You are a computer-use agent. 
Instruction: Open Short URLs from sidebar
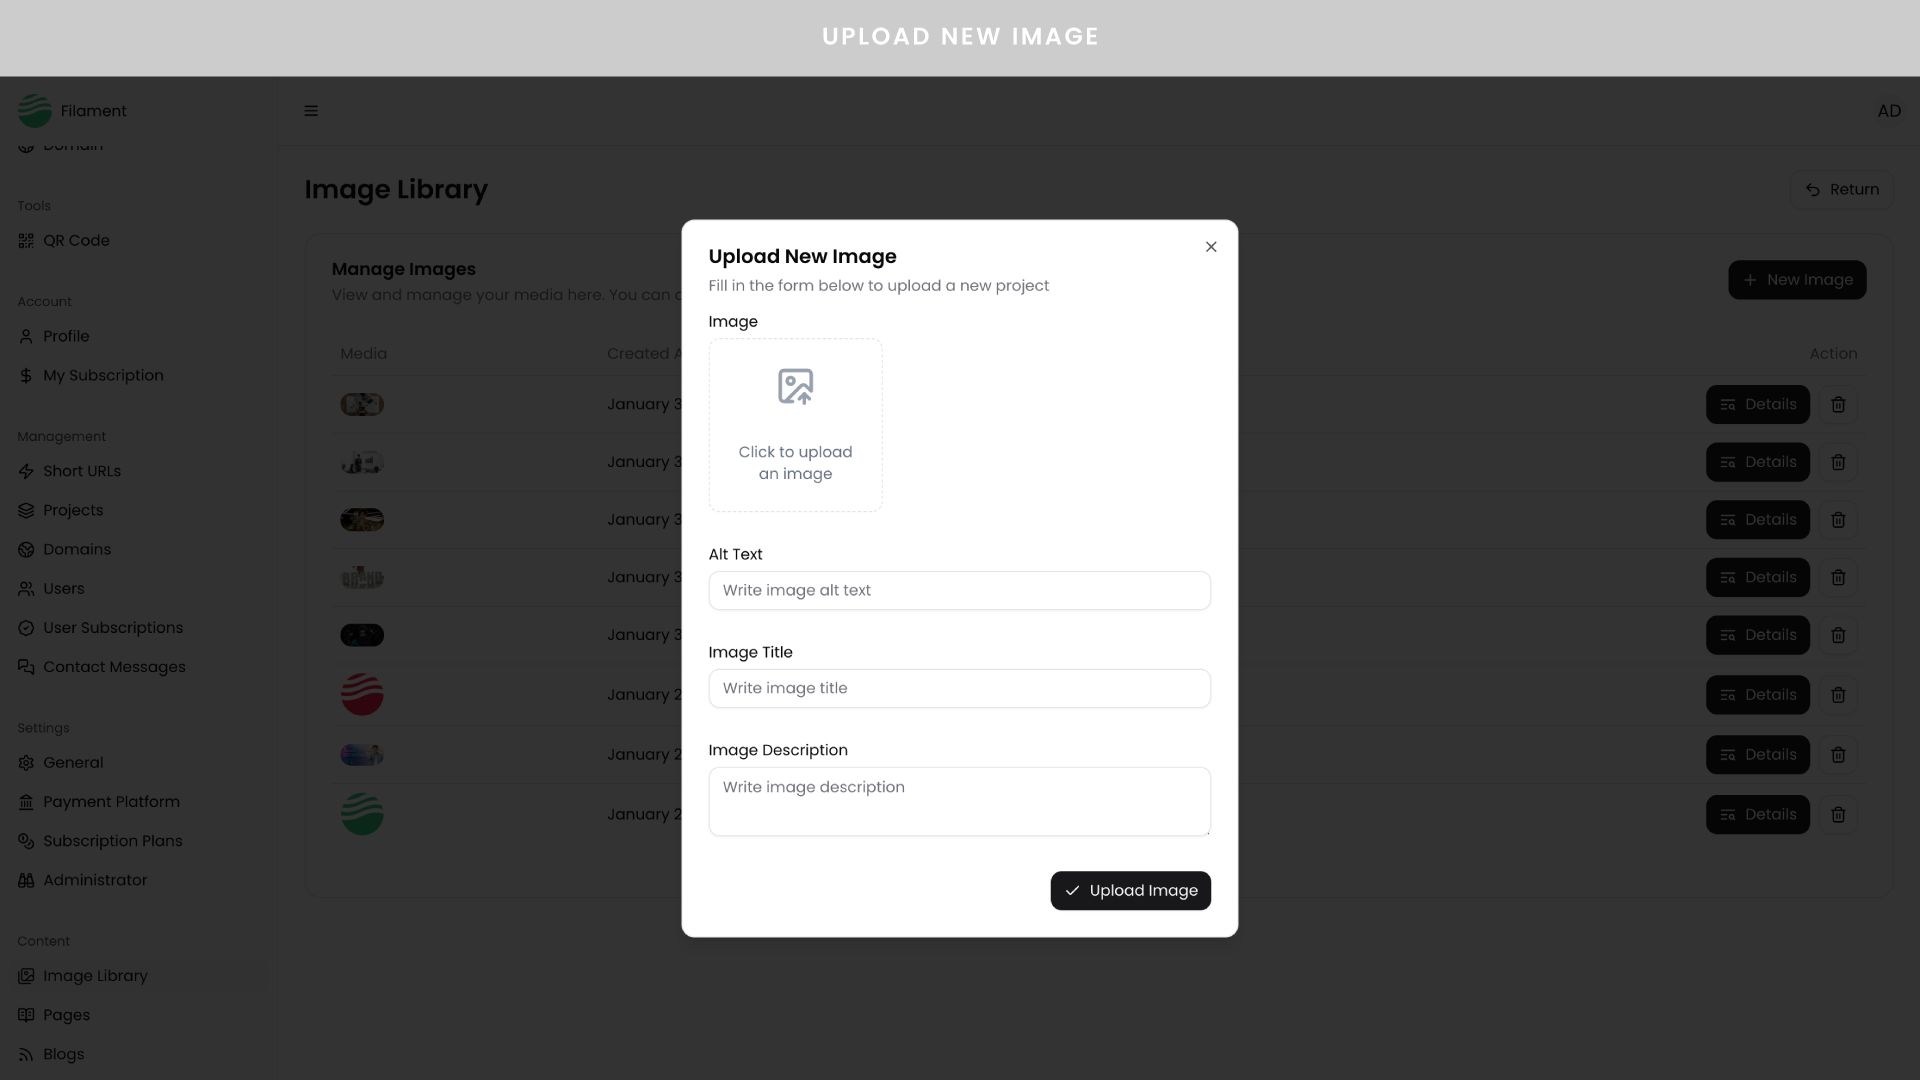coord(82,471)
